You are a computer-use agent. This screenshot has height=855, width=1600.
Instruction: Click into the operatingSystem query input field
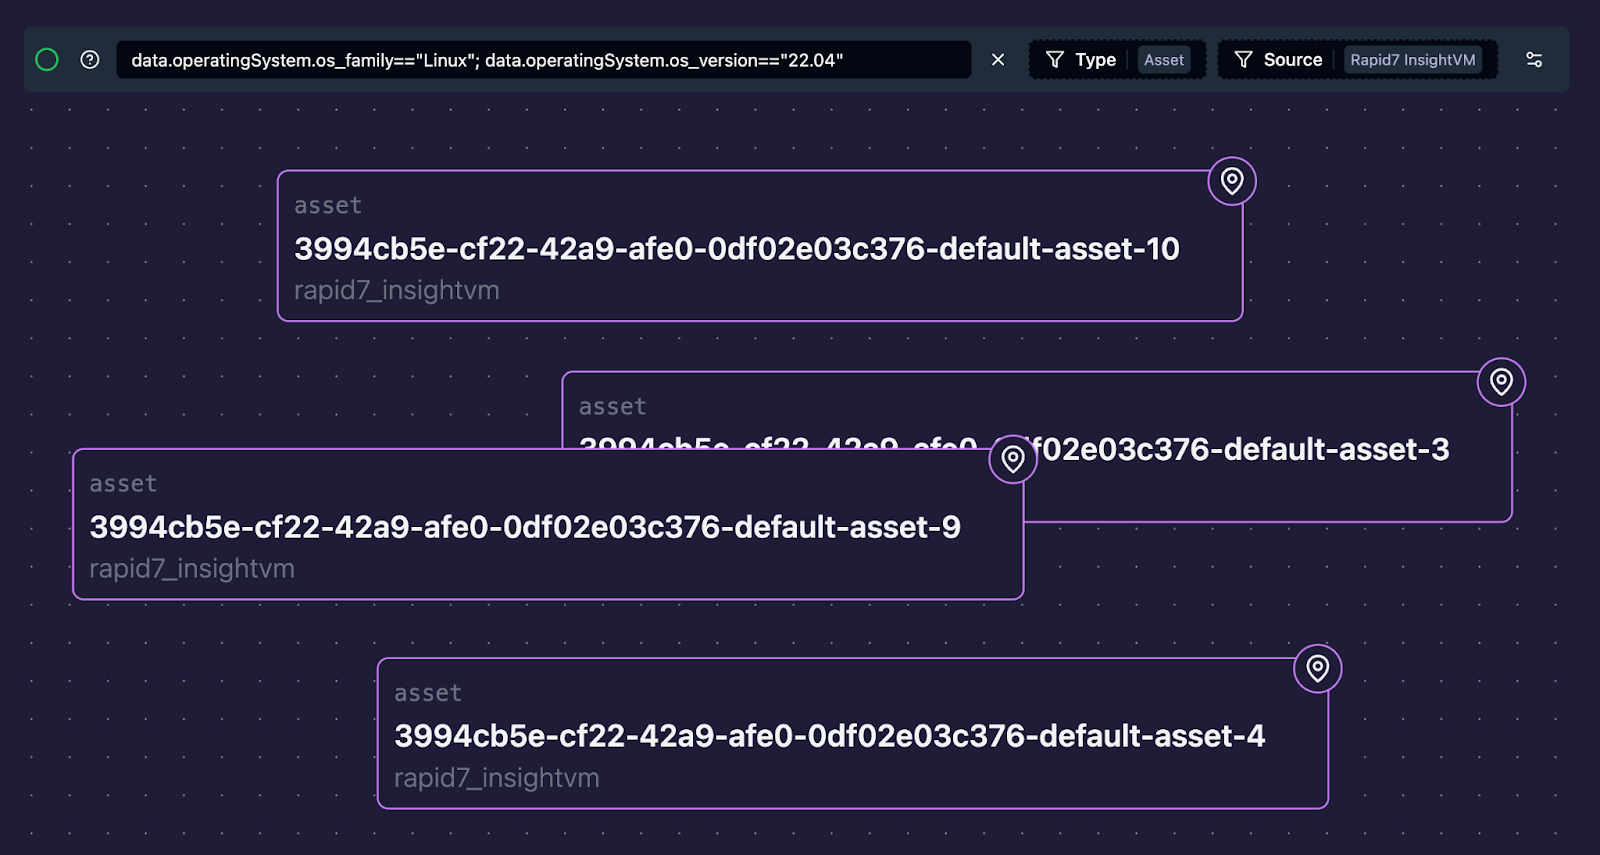pyautogui.click(x=540, y=60)
